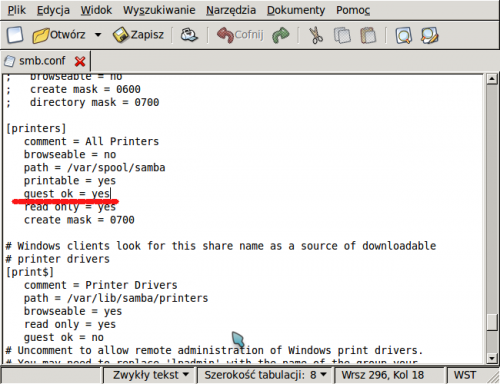This screenshot has width=500, height=384.
Task: Click the scrollbar up arrow
Action: (x=492, y=79)
